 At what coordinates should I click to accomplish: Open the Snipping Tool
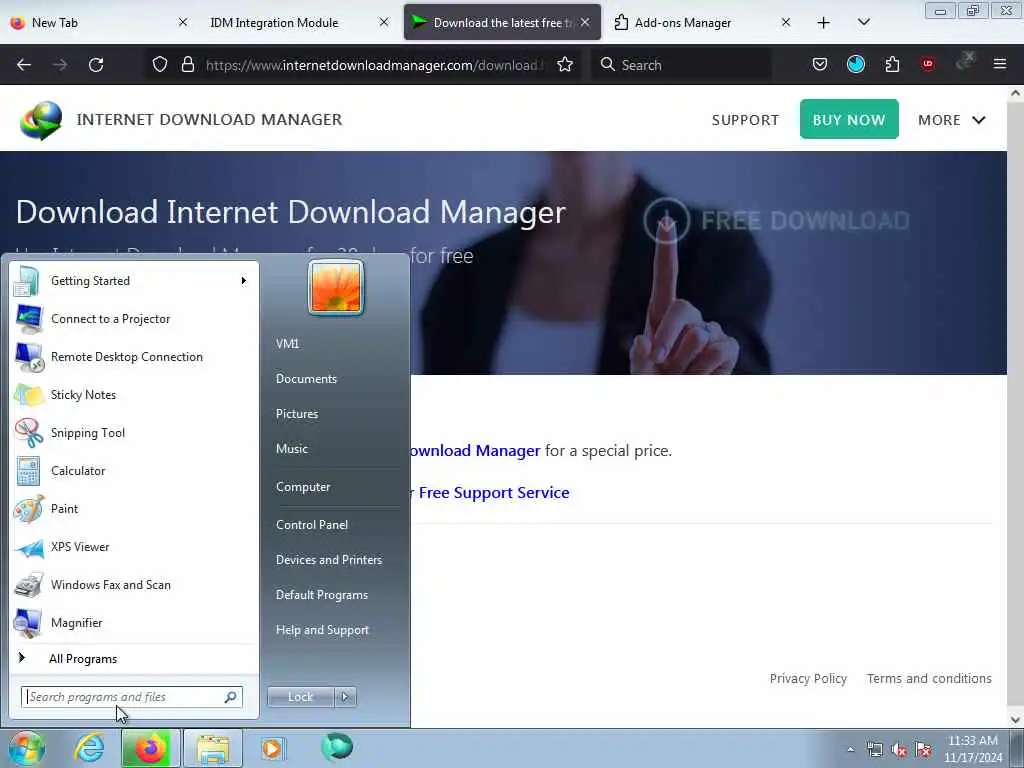click(x=133, y=432)
